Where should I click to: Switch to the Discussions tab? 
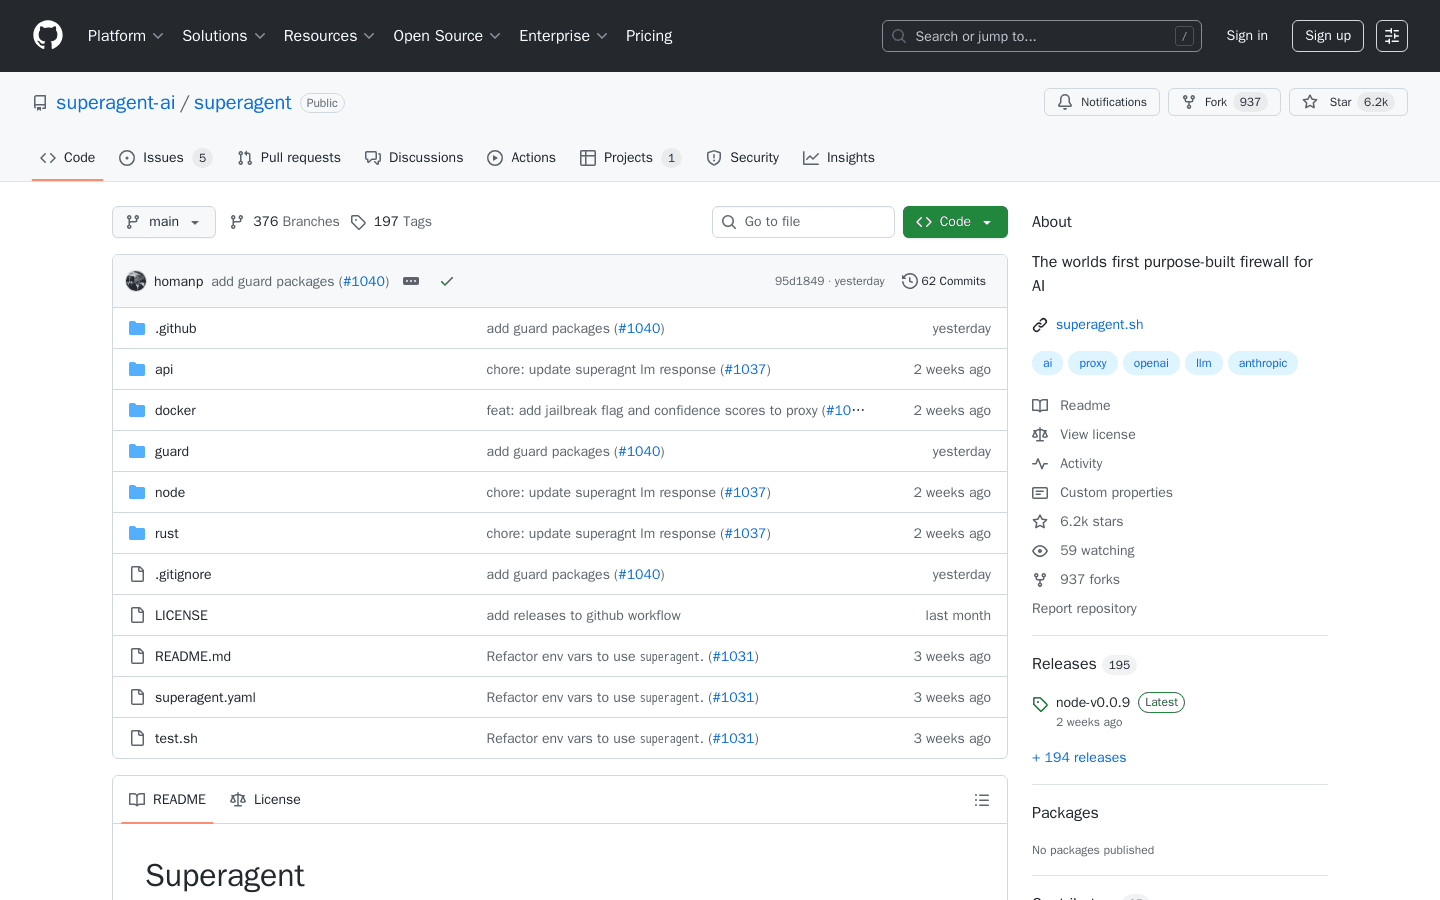pos(414,158)
